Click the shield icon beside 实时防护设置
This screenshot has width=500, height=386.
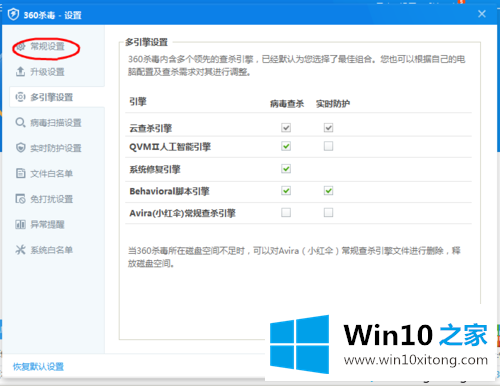[x=21, y=148]
